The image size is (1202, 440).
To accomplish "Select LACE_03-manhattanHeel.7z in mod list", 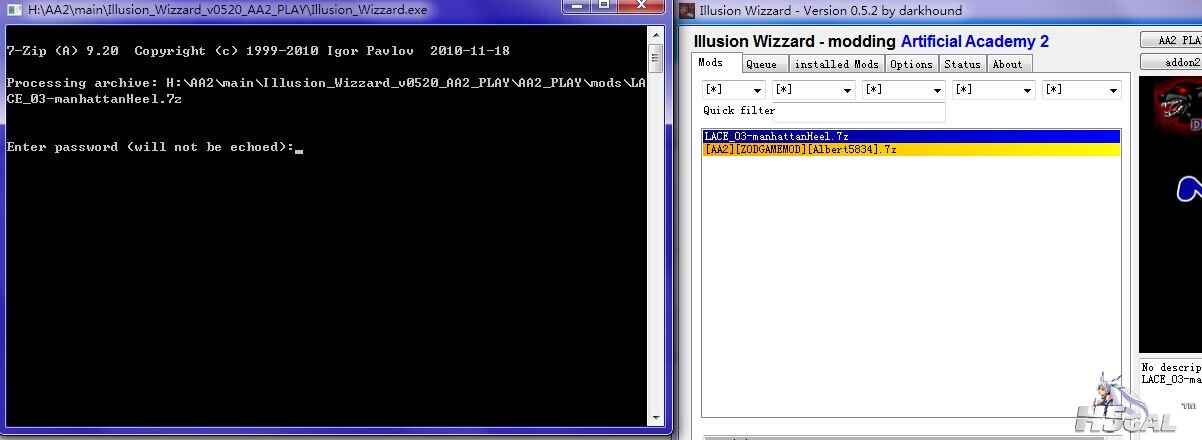I will click(910, 136).
